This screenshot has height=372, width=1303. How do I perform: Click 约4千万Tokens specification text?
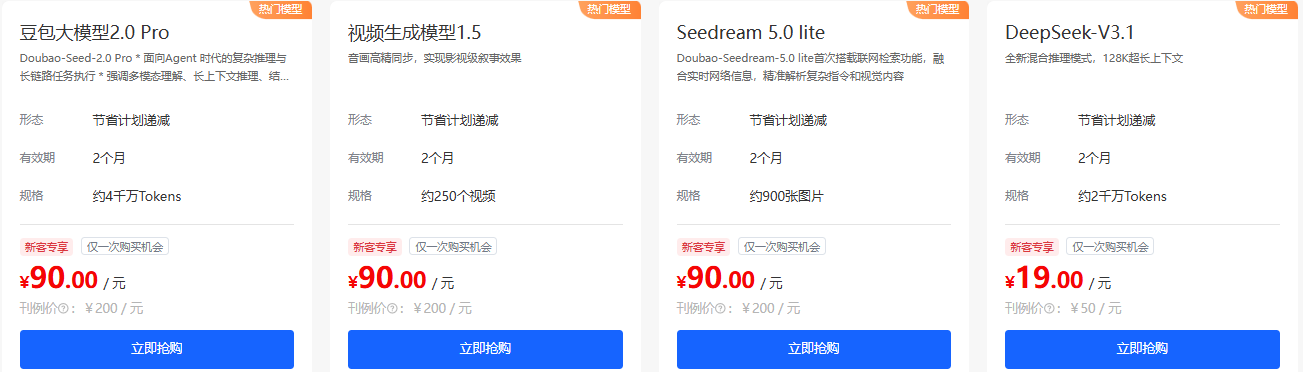point(137,196)
